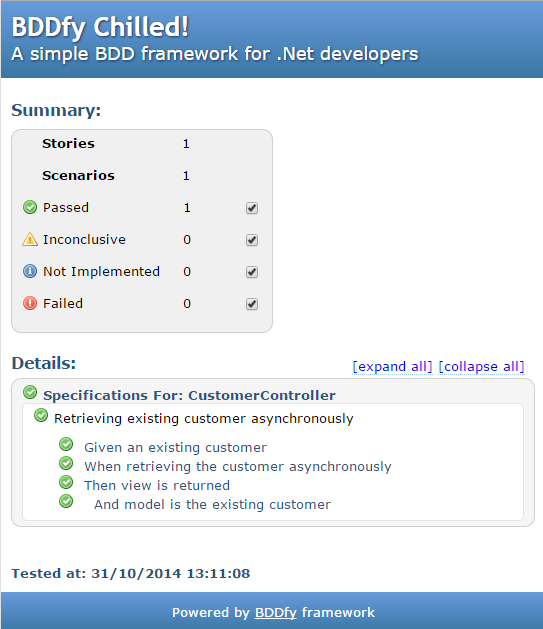The height and width of the screenshot is (629, 543).
Task: Click green check icon beside Specifications For: CustomerController
Action: pos(30,392)
